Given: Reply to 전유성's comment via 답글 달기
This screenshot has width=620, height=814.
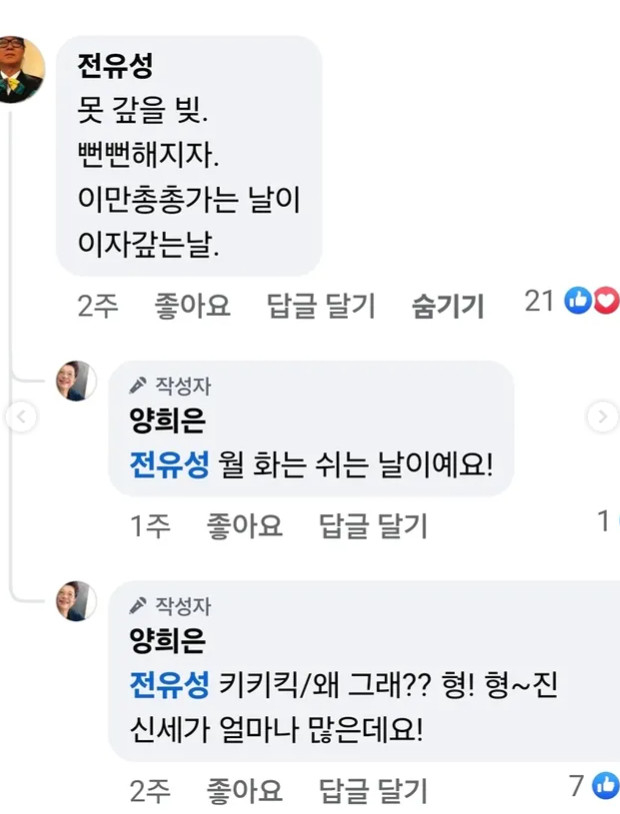Looking at the screenshot, I should point(321,306).
